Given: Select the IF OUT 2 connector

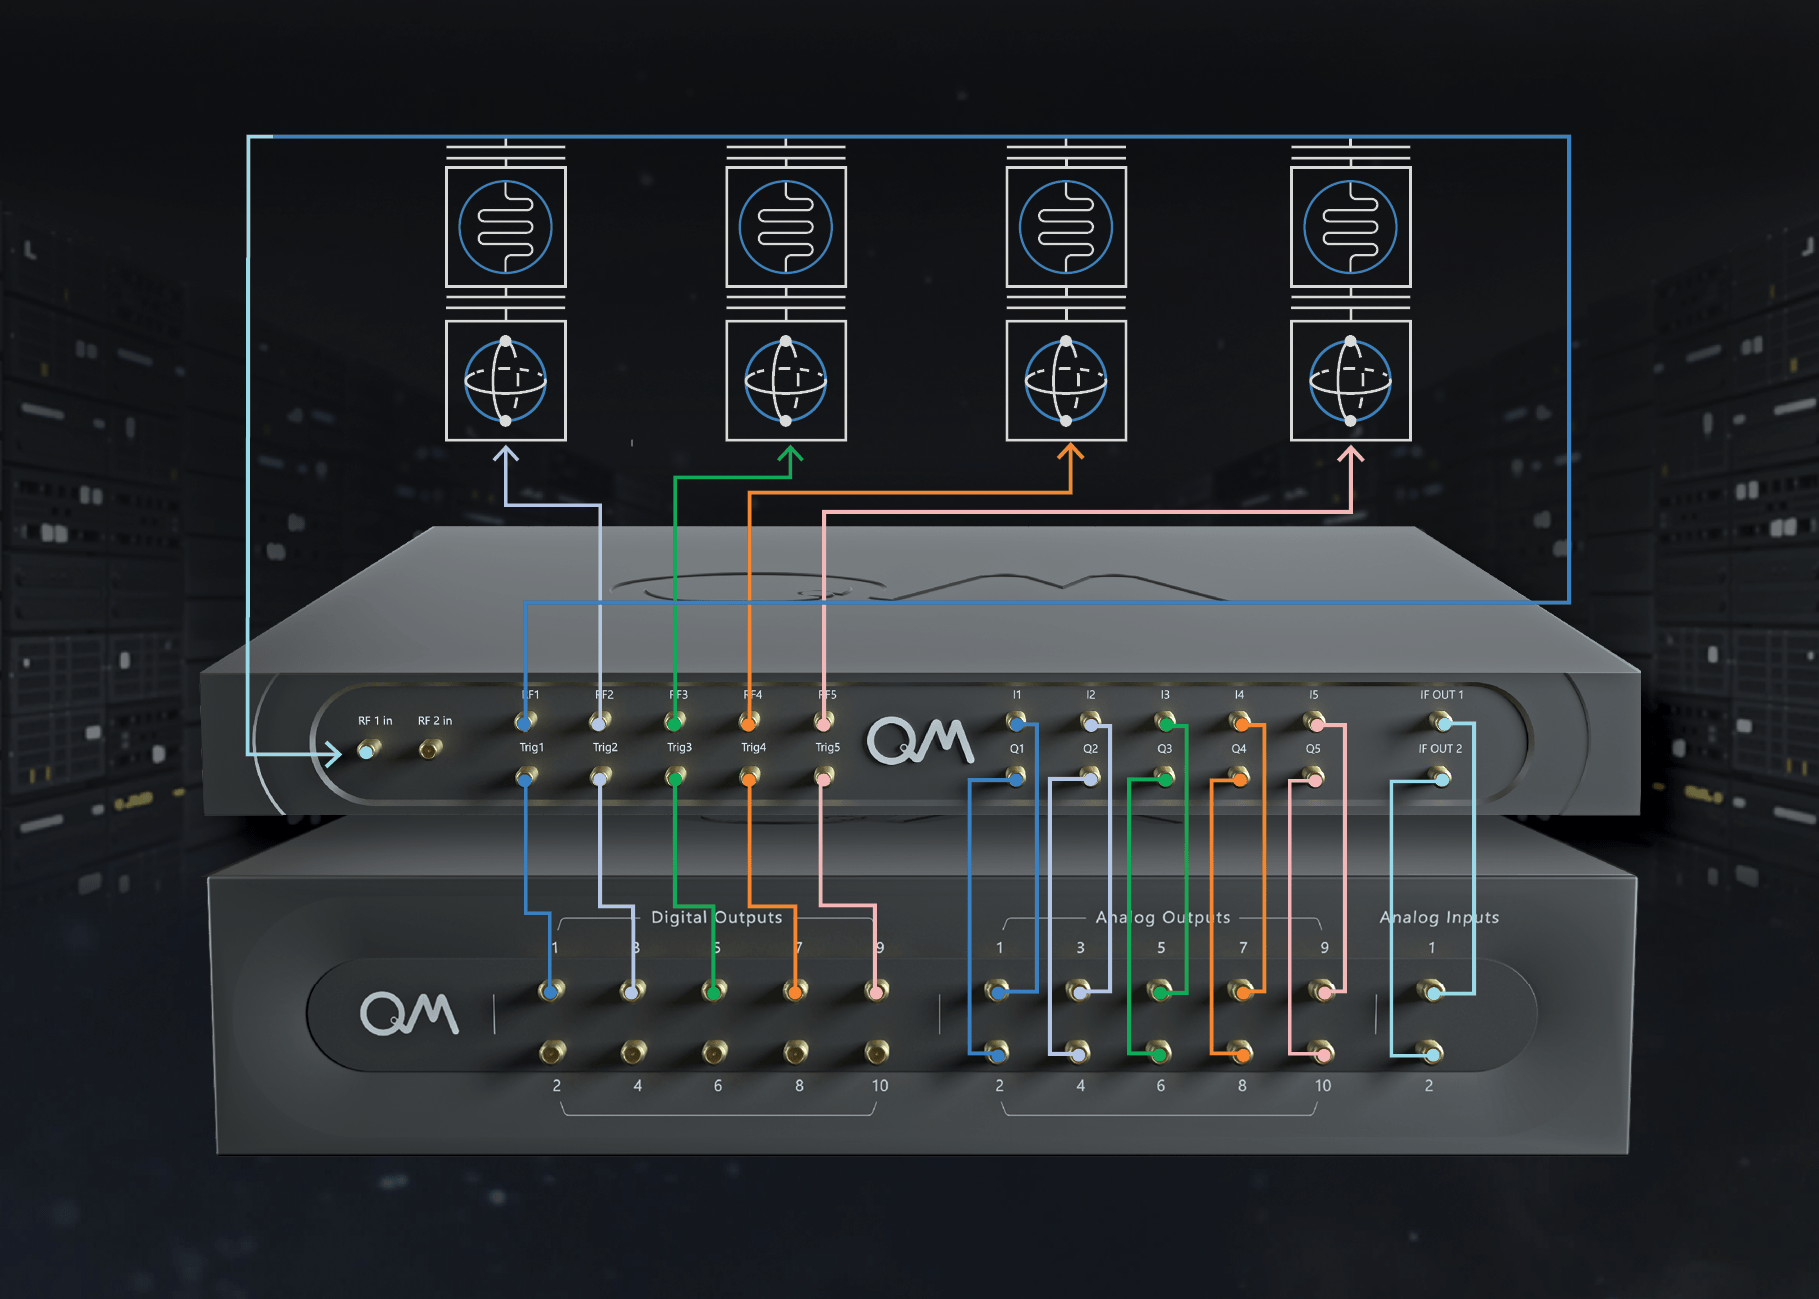Looking at the screenshot, I should (x=1441, y=777).
